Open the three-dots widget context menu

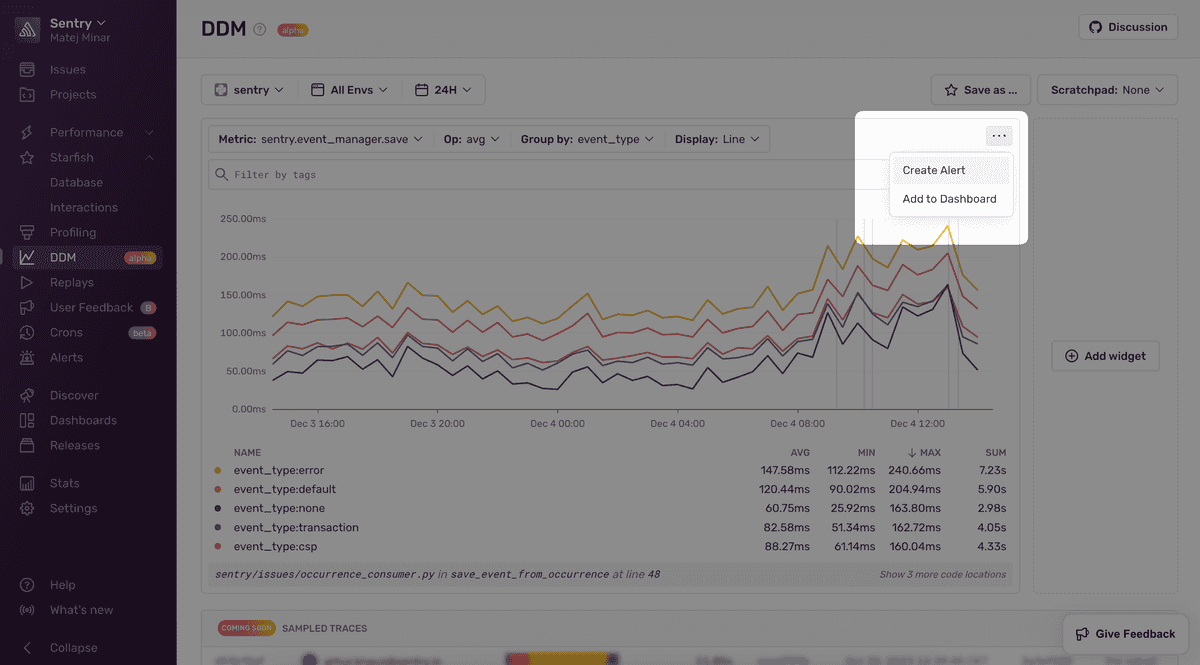point(999,136)
